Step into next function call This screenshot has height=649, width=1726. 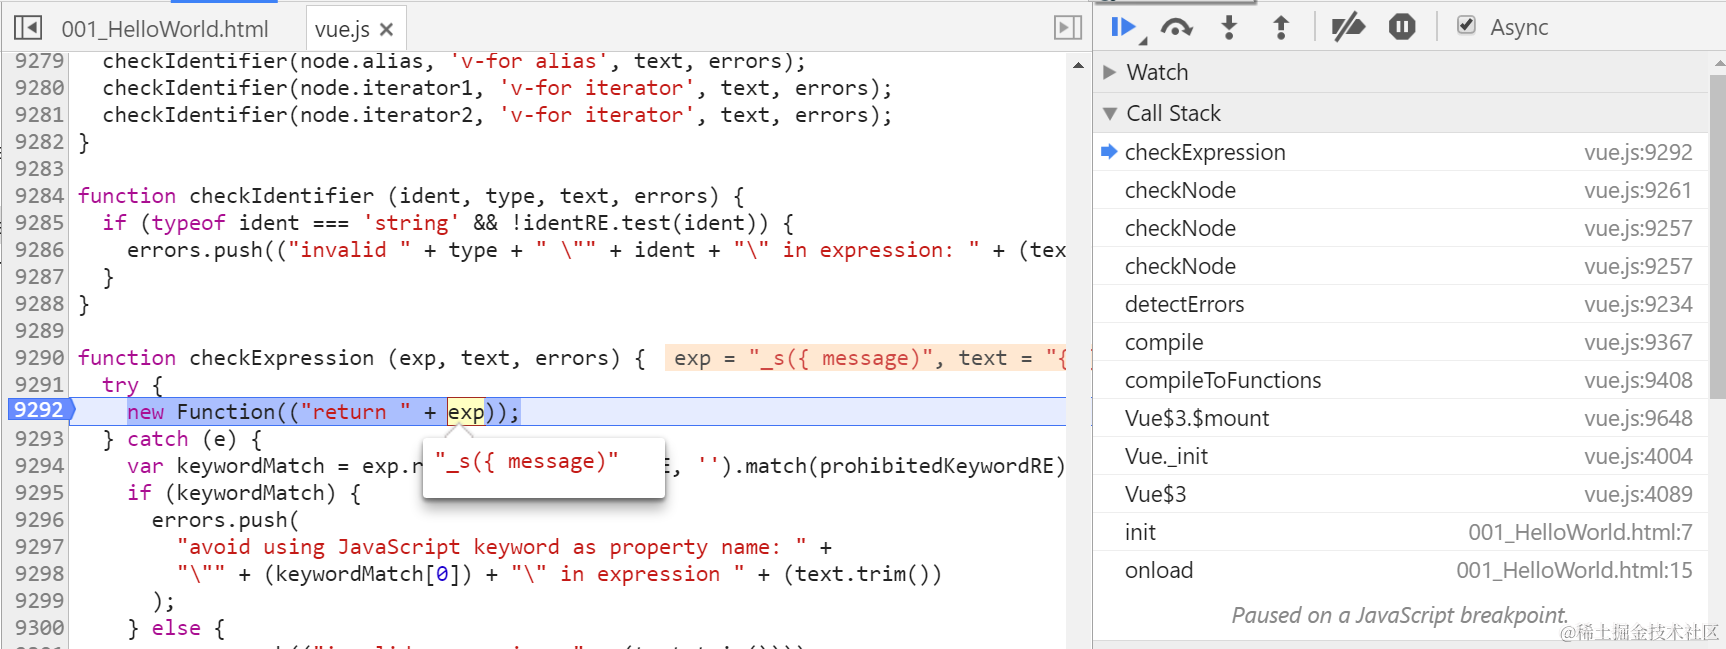coord(1230,28)
